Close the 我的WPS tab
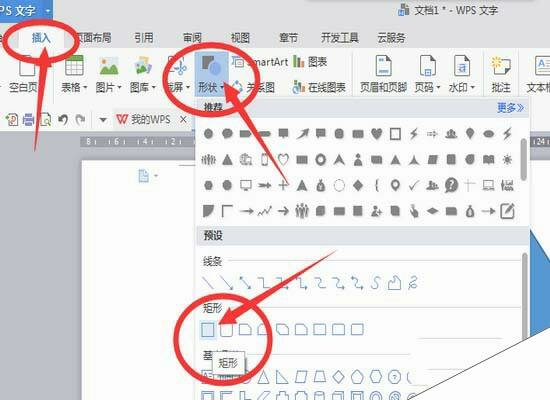The image size is (550, 400). click(183, 120)
